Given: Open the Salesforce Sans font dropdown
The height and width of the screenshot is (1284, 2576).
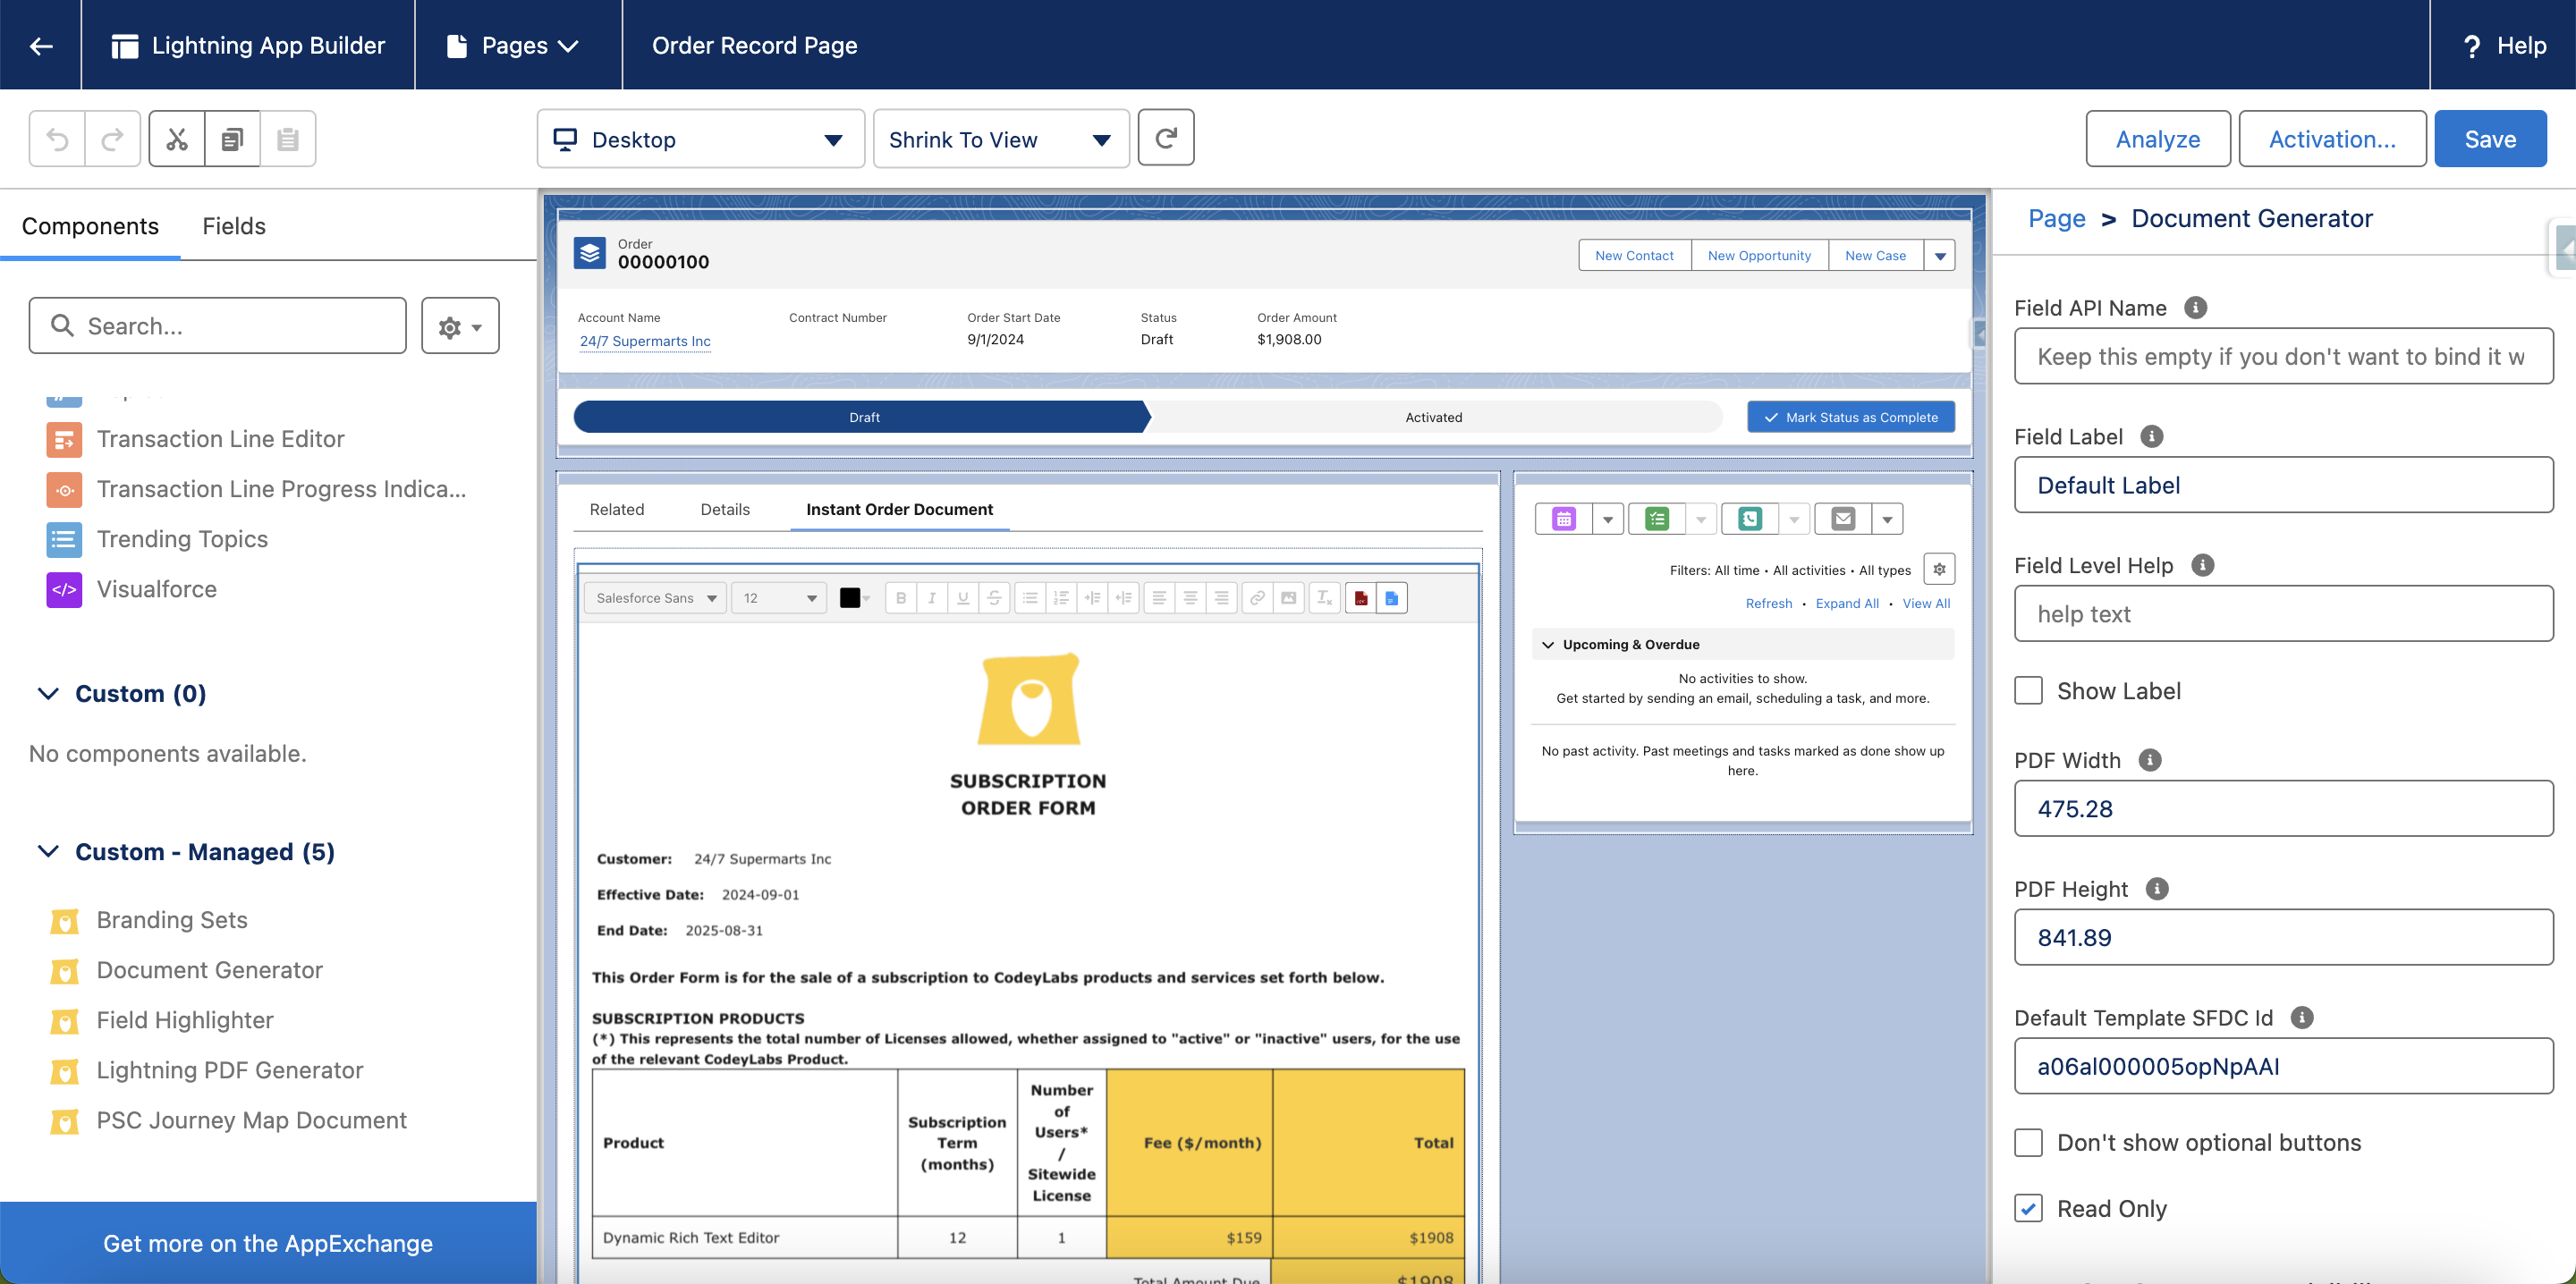Looking at the screenshot, I should coord(655,598).
